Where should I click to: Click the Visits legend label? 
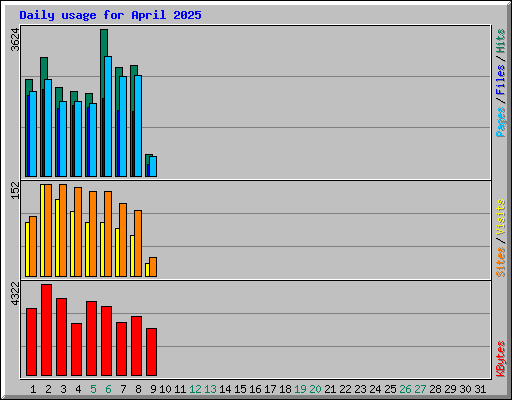pyautogui.click(x=501, y=217)
